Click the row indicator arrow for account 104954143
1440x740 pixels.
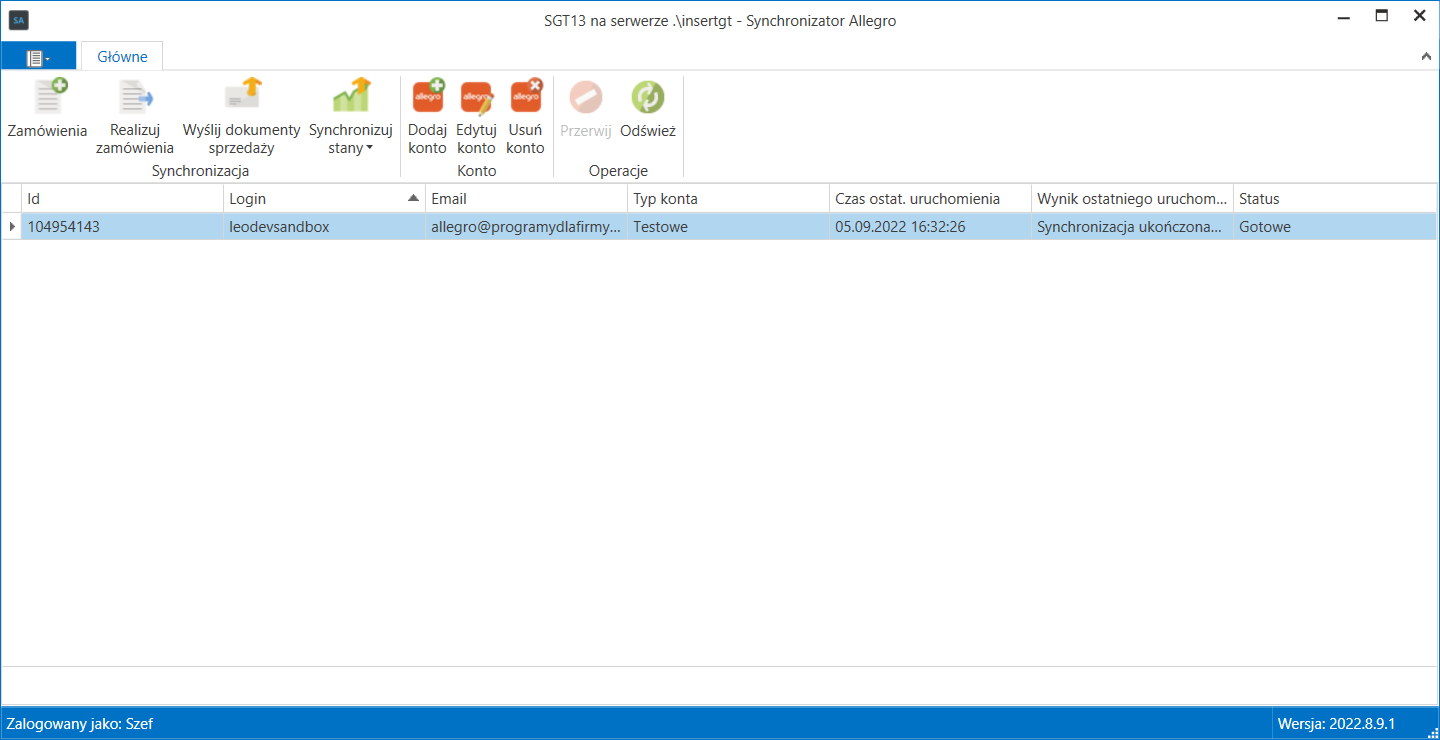tap(11, 227)
